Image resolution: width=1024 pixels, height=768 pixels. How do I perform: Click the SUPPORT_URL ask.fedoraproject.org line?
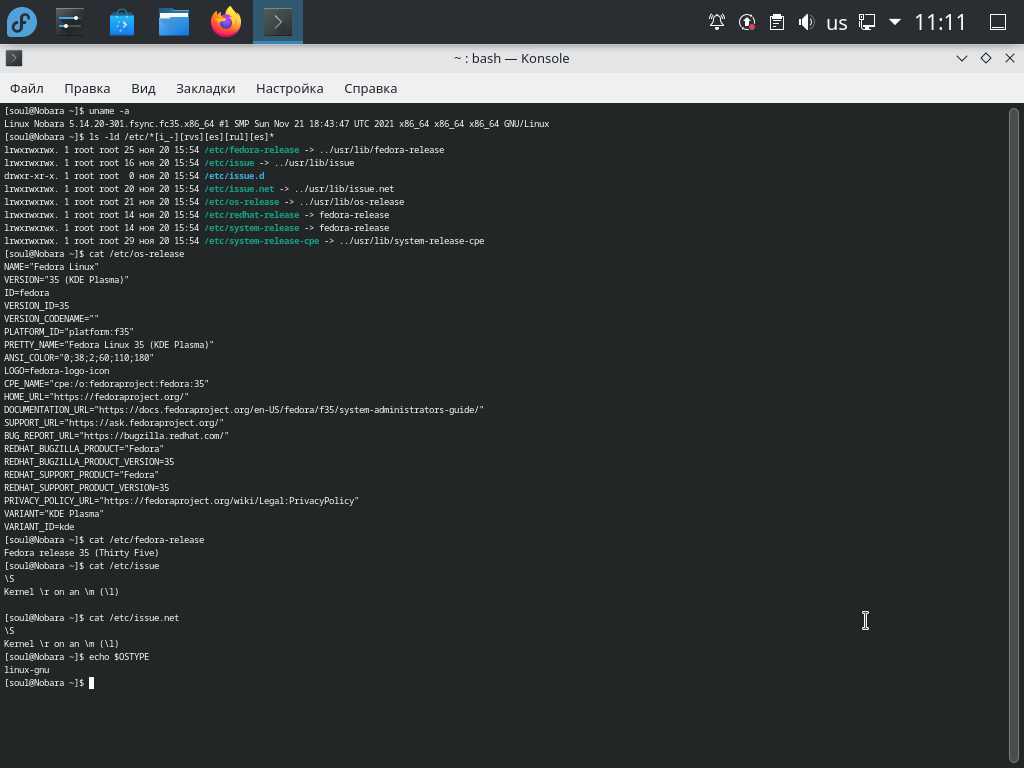point(114,423)
